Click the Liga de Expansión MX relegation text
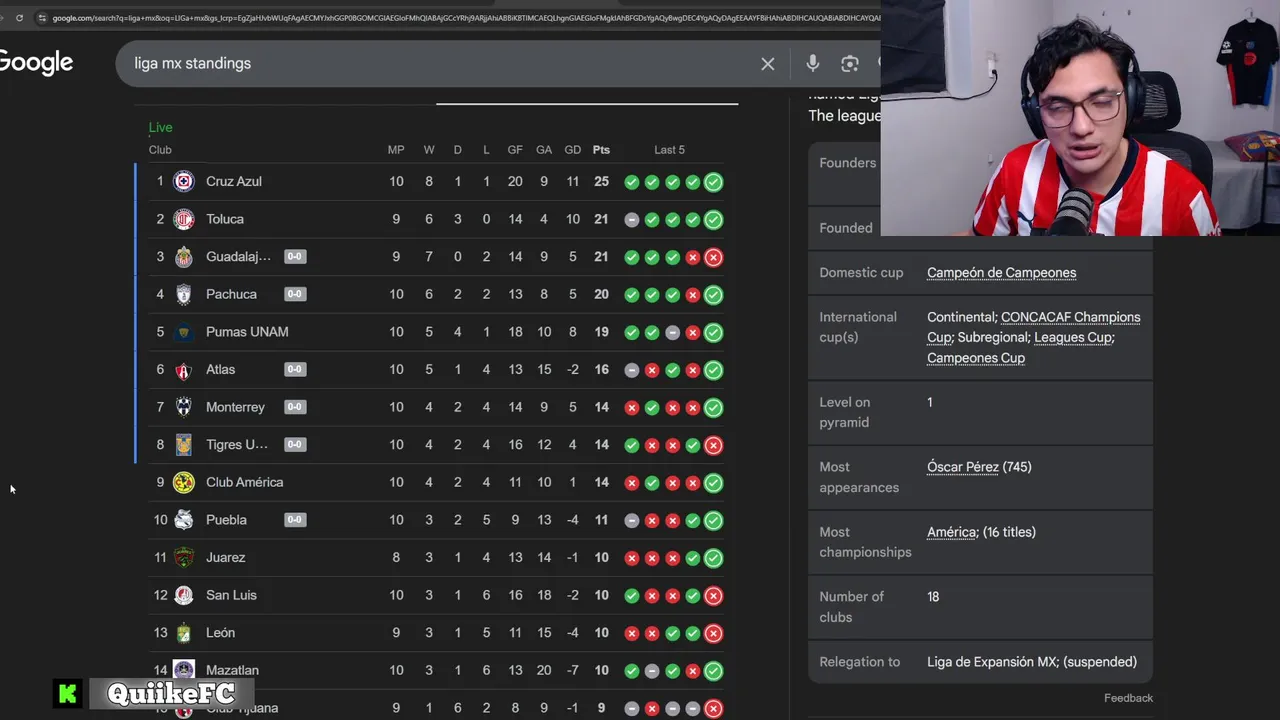1280x720 pixels. pos(1032,662)
